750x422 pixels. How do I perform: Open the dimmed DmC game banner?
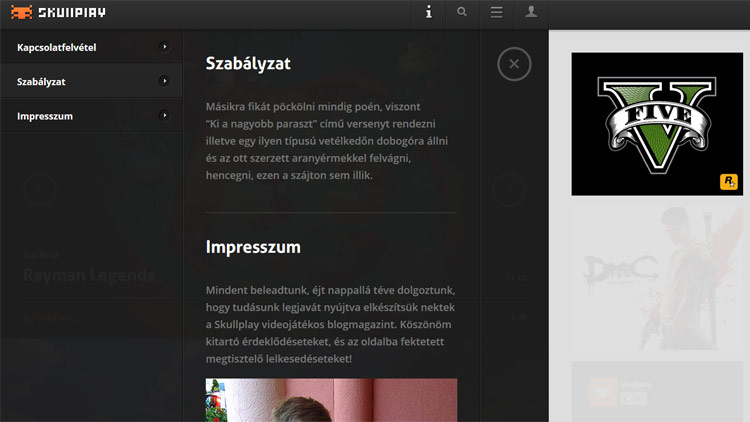(657, 278)
